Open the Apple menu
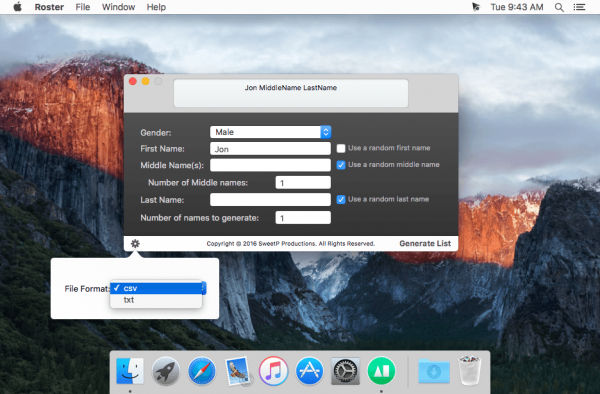This screenshot has height=394, width=600. (x=18, y=7)
